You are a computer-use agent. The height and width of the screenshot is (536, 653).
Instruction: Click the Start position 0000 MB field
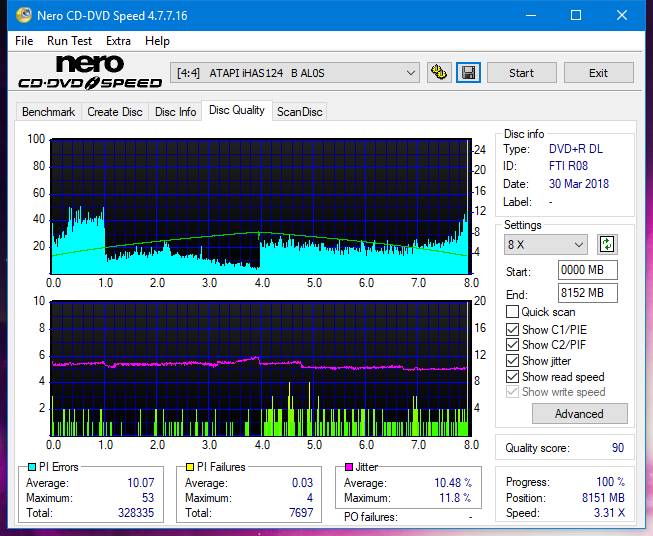(587, 270)
